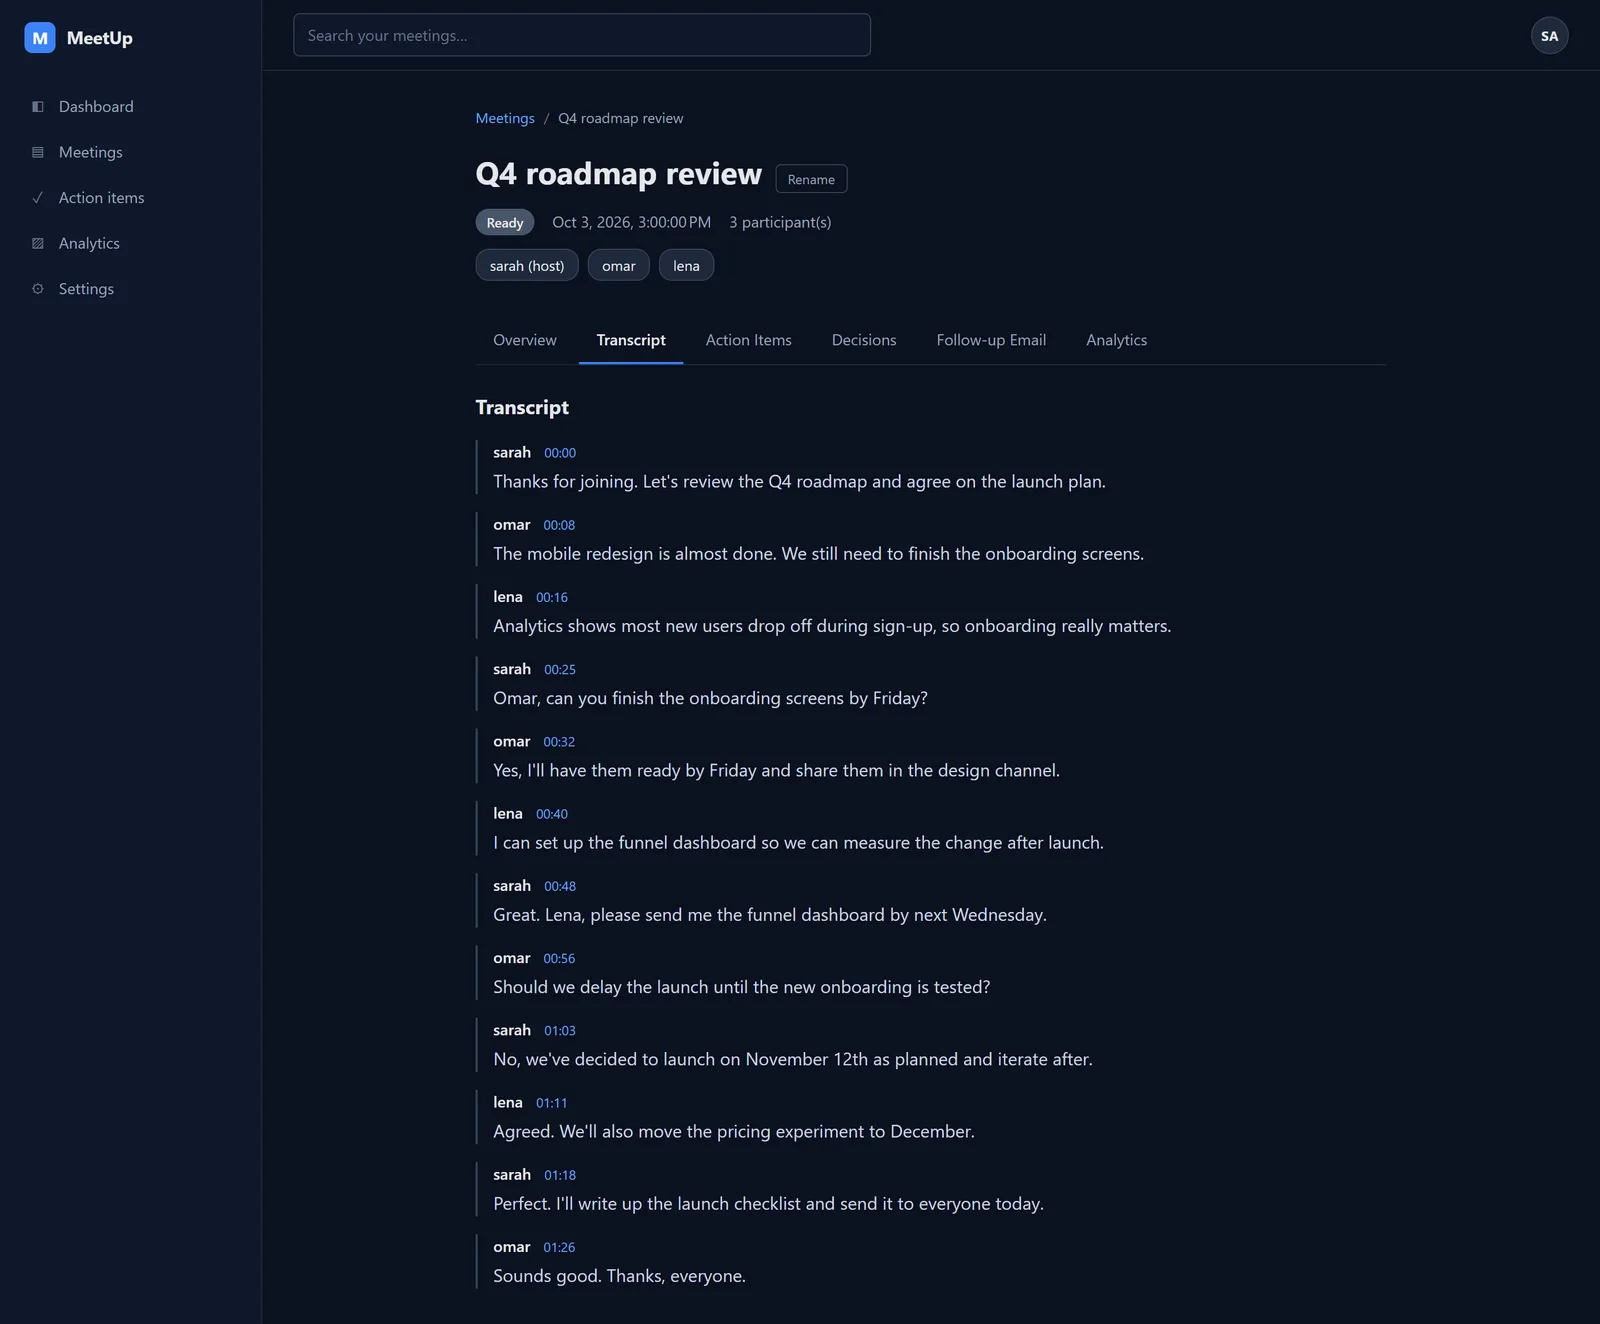The height and width of the screenshot is (1324, 1600).
Task: Click the omar participant chip
Action: point(619,265)
